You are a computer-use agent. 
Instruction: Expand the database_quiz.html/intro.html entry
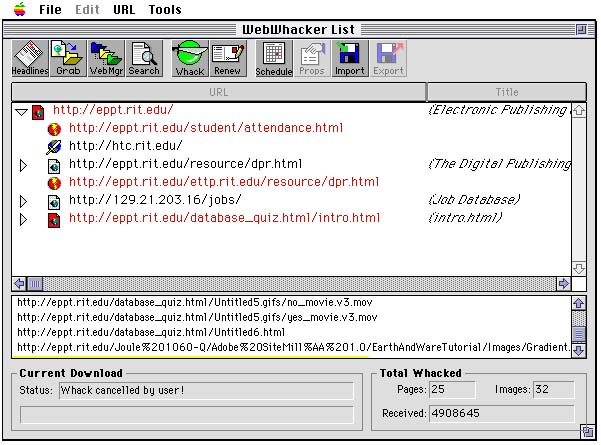(23, 220)
